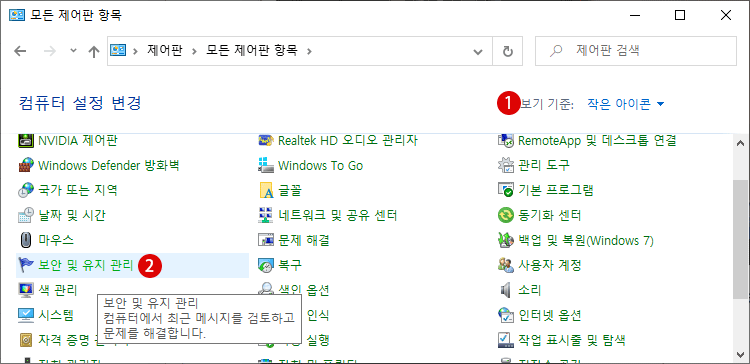Open the 복구 icon

(265, 265)
